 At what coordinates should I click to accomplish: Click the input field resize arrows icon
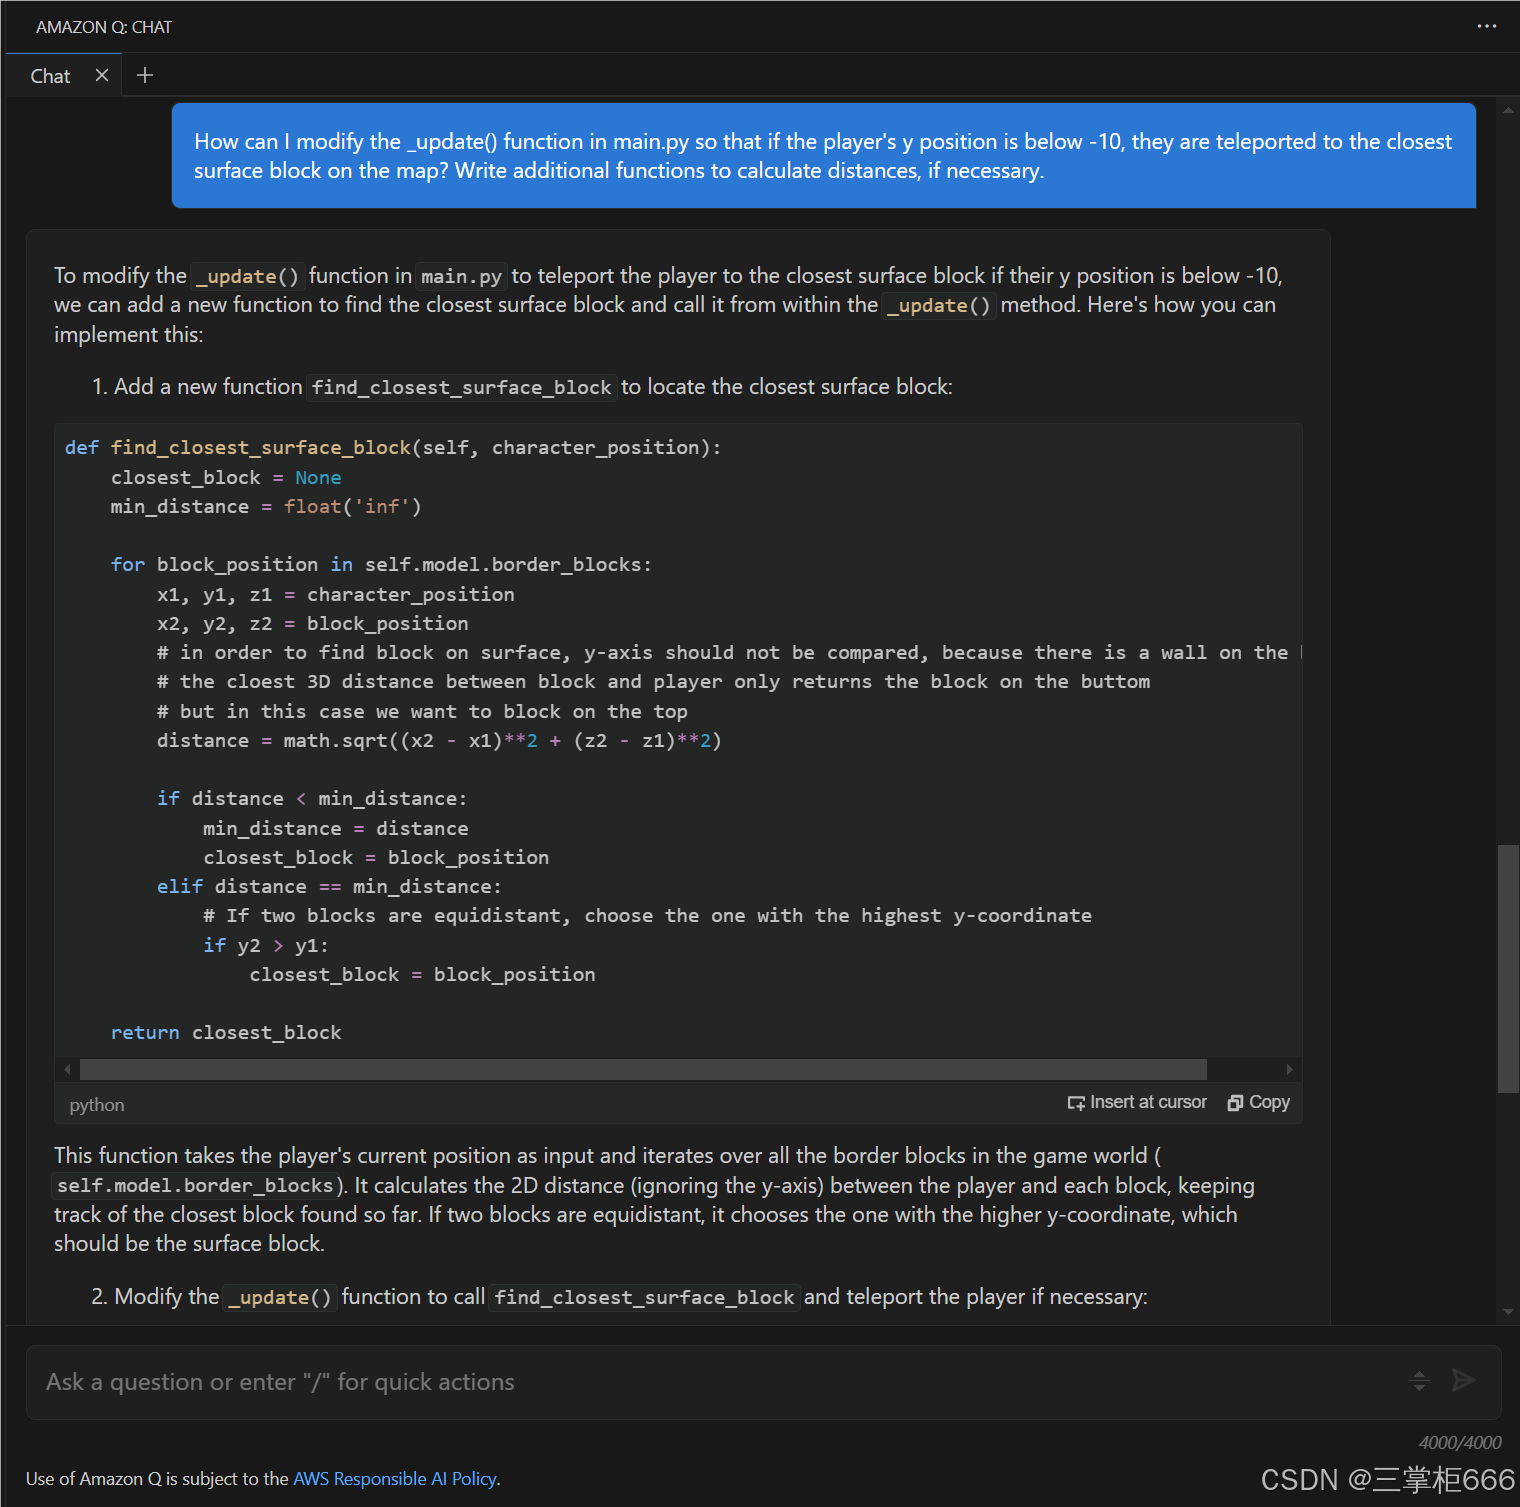(1419, 1381)
